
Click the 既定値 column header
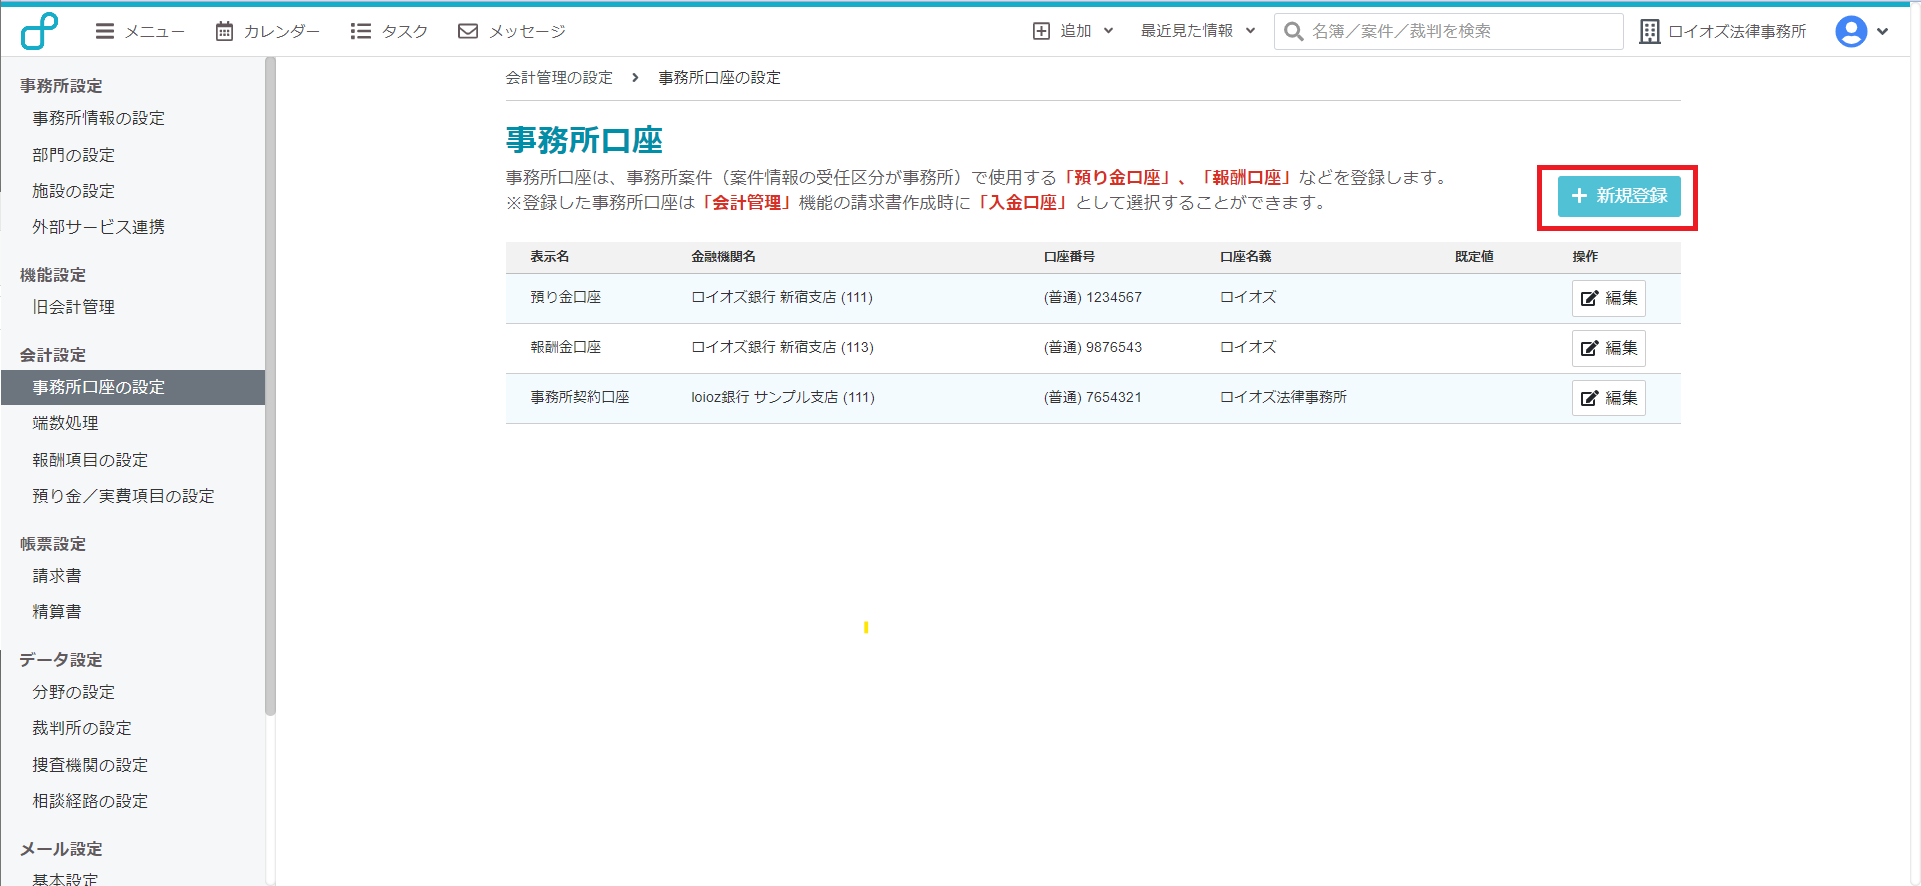[x=1474, y=257]
